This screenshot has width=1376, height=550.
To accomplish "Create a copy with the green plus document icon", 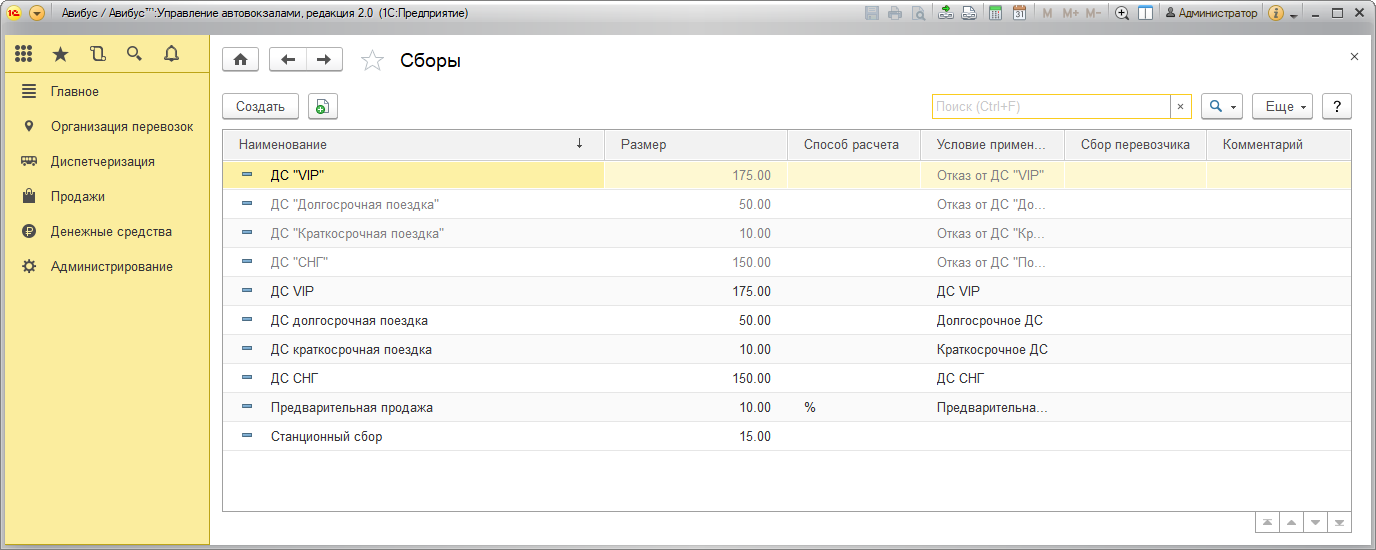I will click(x=323, y=106).
